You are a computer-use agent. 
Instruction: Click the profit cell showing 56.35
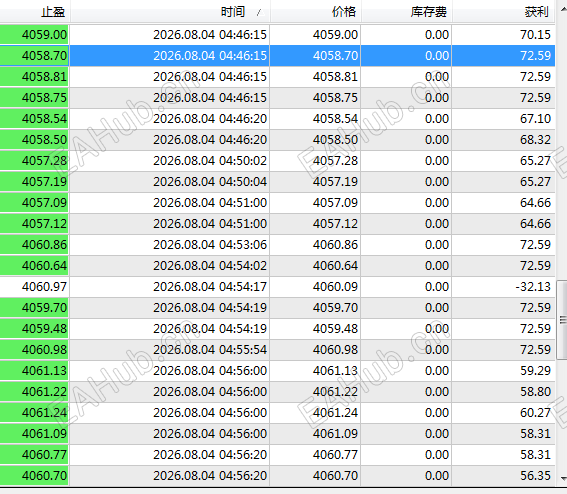(x=503, y=476)
